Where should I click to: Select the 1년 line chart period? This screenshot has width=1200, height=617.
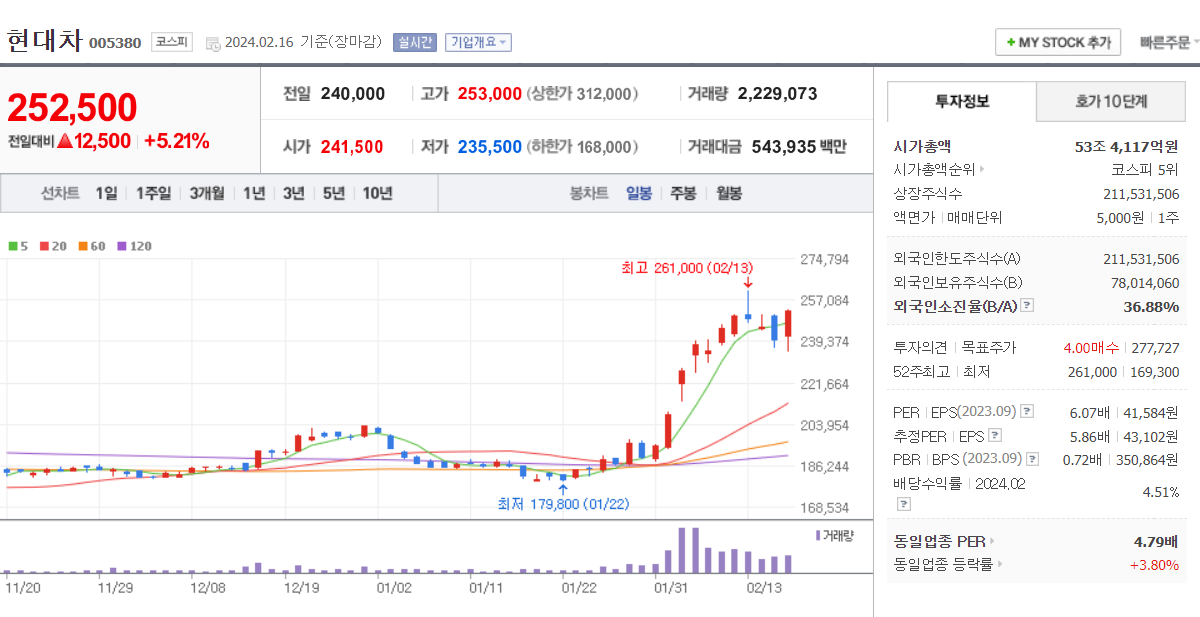254,194
